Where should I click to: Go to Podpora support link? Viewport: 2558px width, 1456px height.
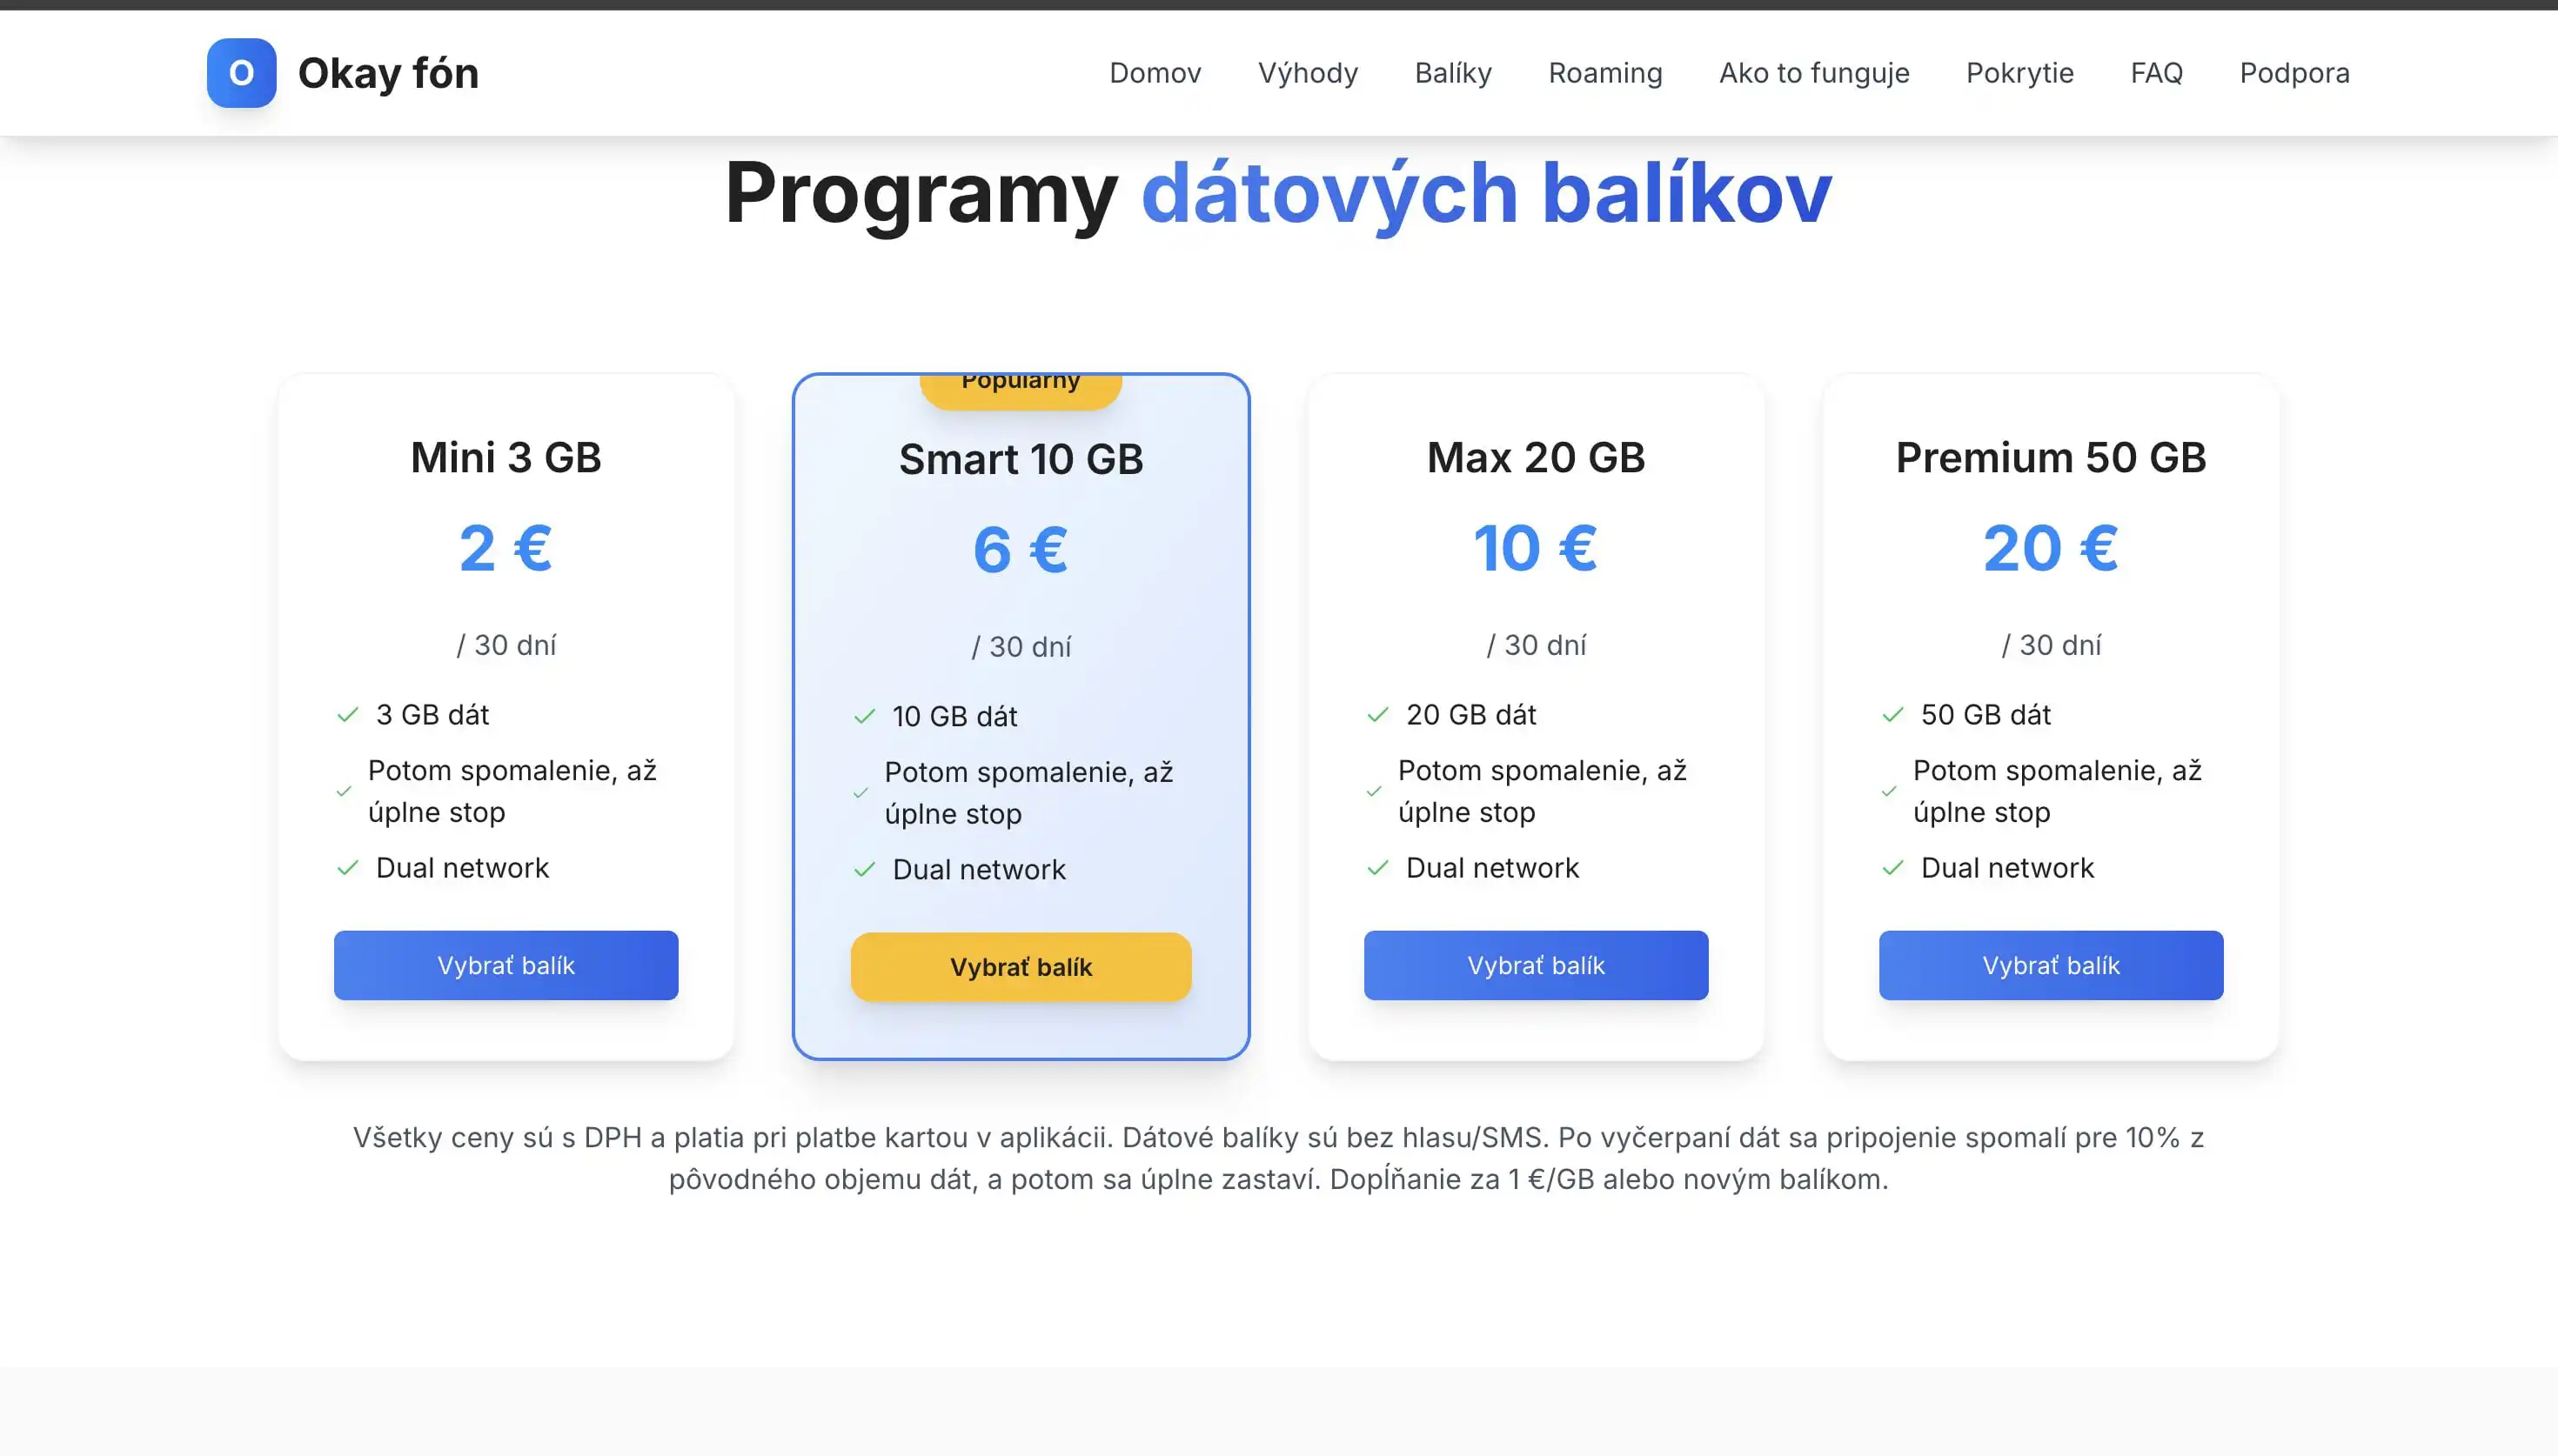pos(2294,73)
